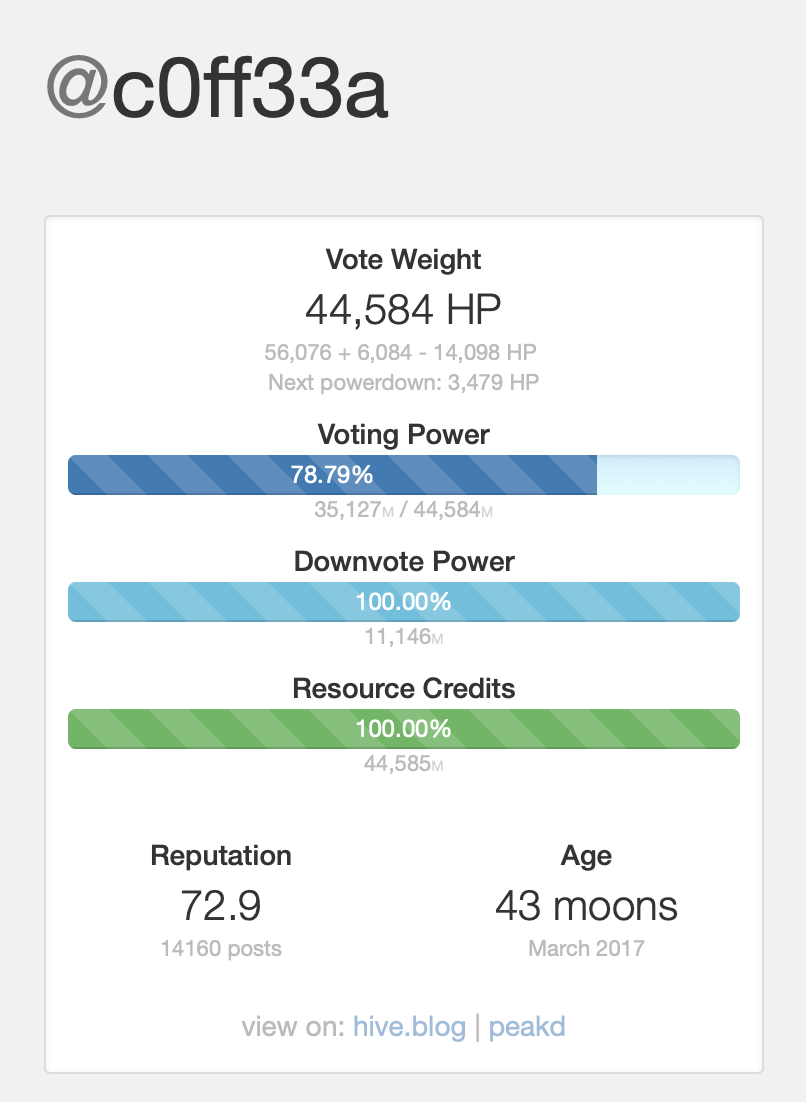Click the 14160 posts count
Viewport: 806px width, 1102px height.
(x=221, y=948)
